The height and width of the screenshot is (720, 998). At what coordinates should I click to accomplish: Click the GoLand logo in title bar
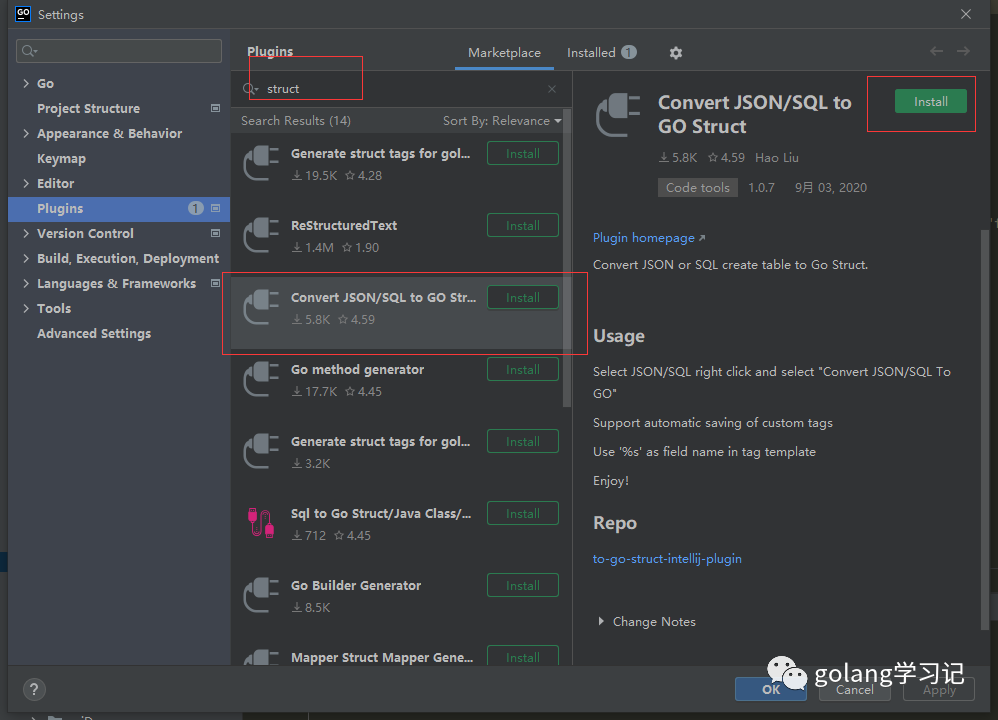click(x=23, y=14)
